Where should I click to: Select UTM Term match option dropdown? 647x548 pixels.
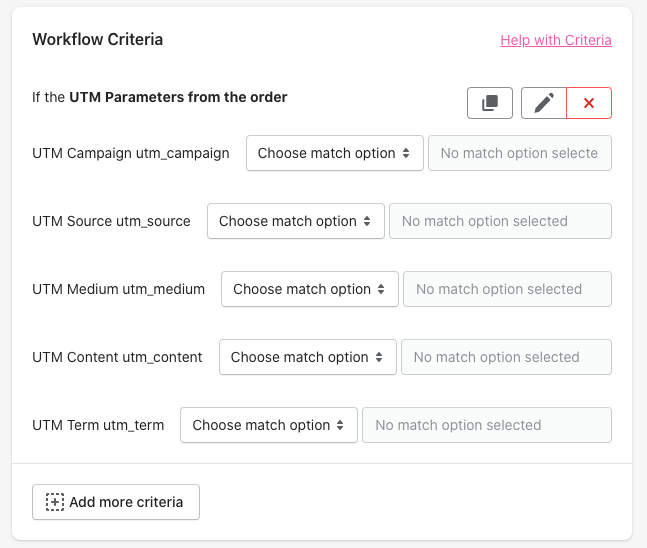pyautogui.click(x=269, y=425)
